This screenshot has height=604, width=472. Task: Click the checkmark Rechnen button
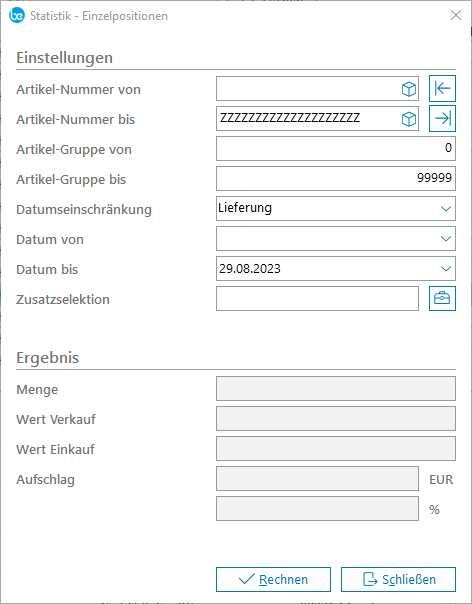coord(273,579)
